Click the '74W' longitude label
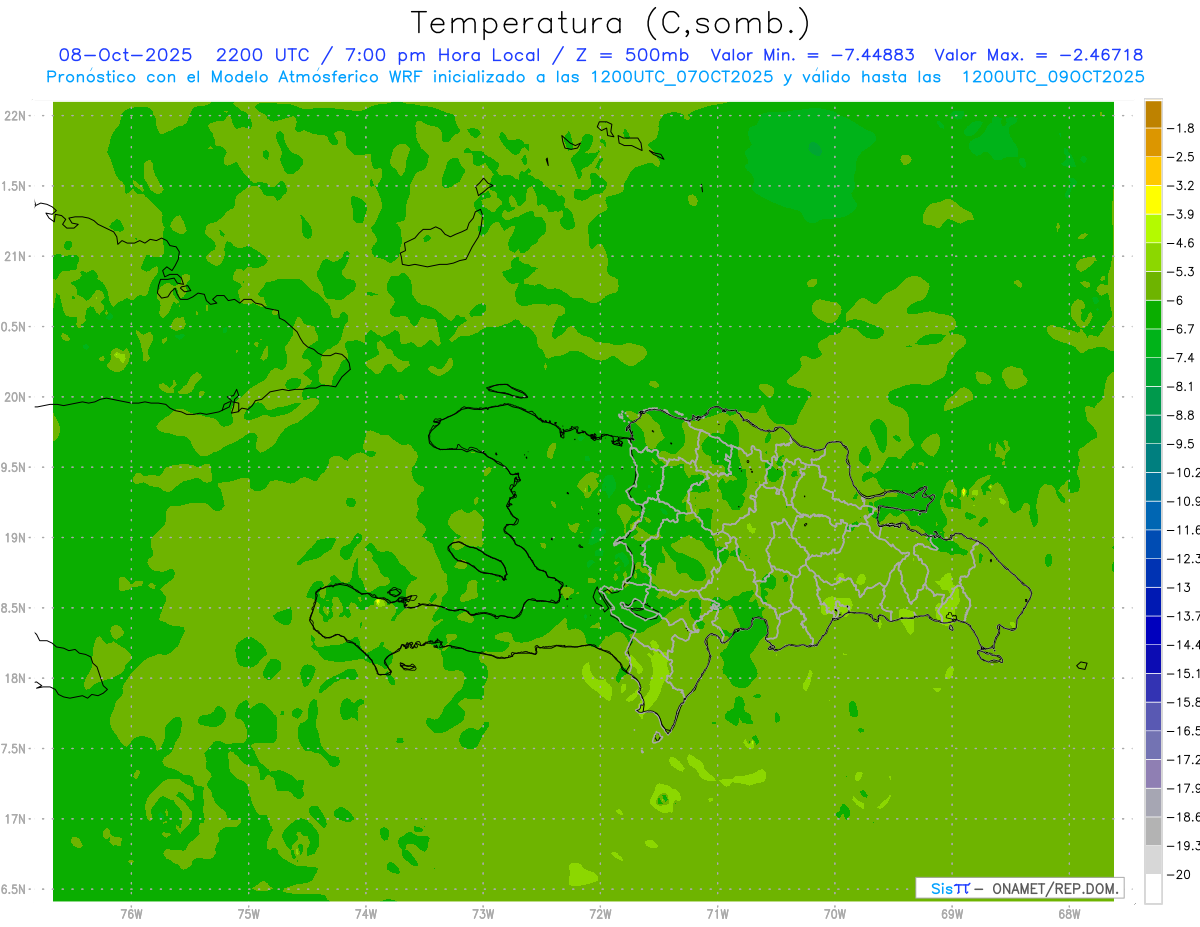This screenshot has height=927, width=1200. (x=366, y=914)
